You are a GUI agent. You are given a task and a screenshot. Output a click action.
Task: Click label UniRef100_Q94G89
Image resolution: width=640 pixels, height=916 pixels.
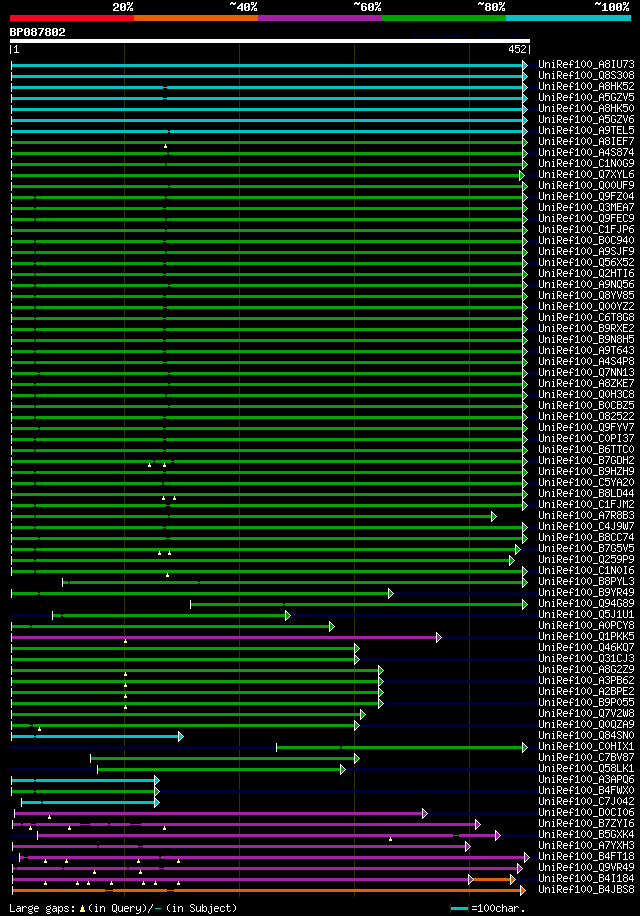tap(586, 603)
